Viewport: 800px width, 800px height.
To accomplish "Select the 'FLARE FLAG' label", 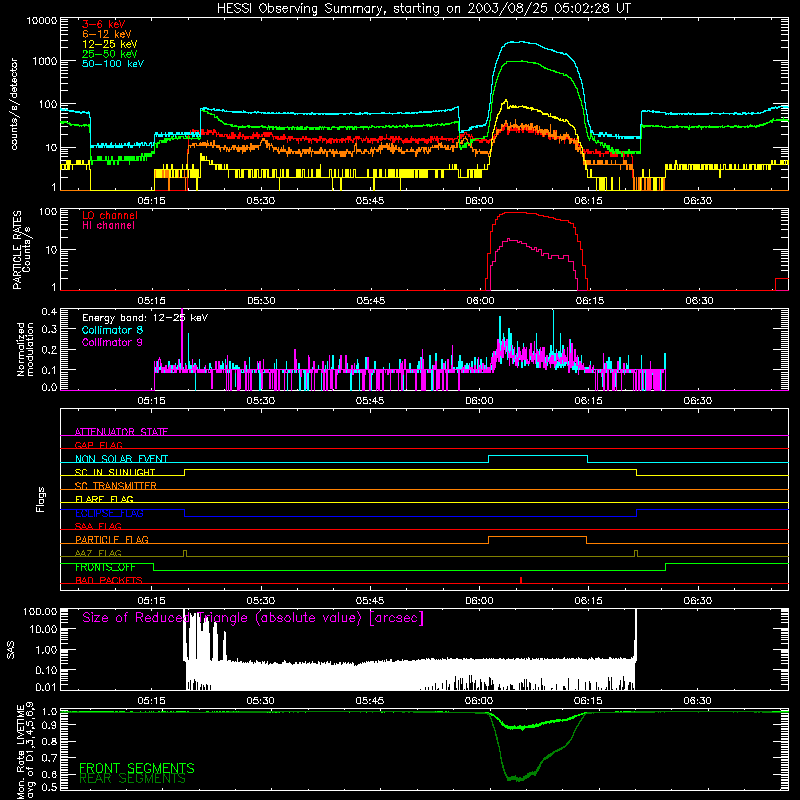I will tap(104, 499).
